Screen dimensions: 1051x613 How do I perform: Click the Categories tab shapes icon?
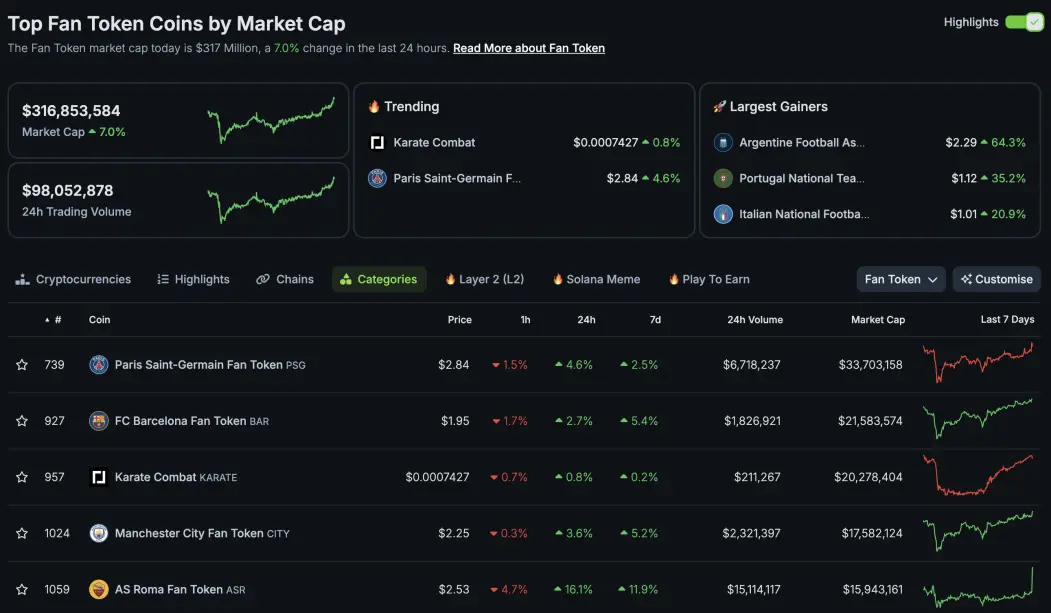coord(346,279)
